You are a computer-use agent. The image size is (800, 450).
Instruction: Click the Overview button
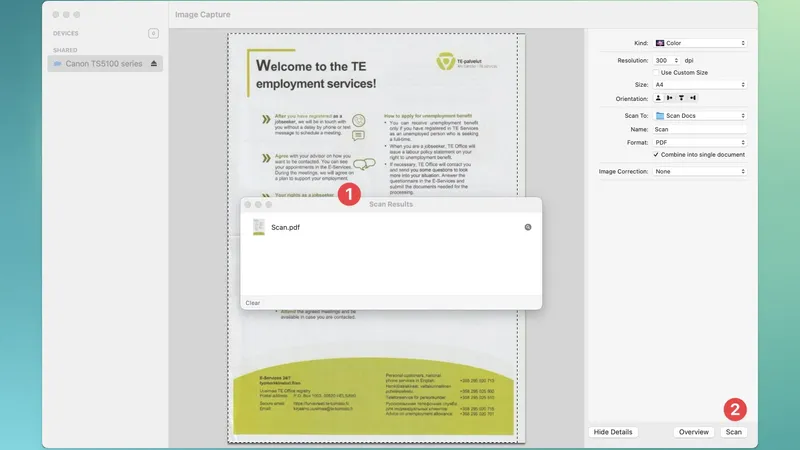pos(693,432)
